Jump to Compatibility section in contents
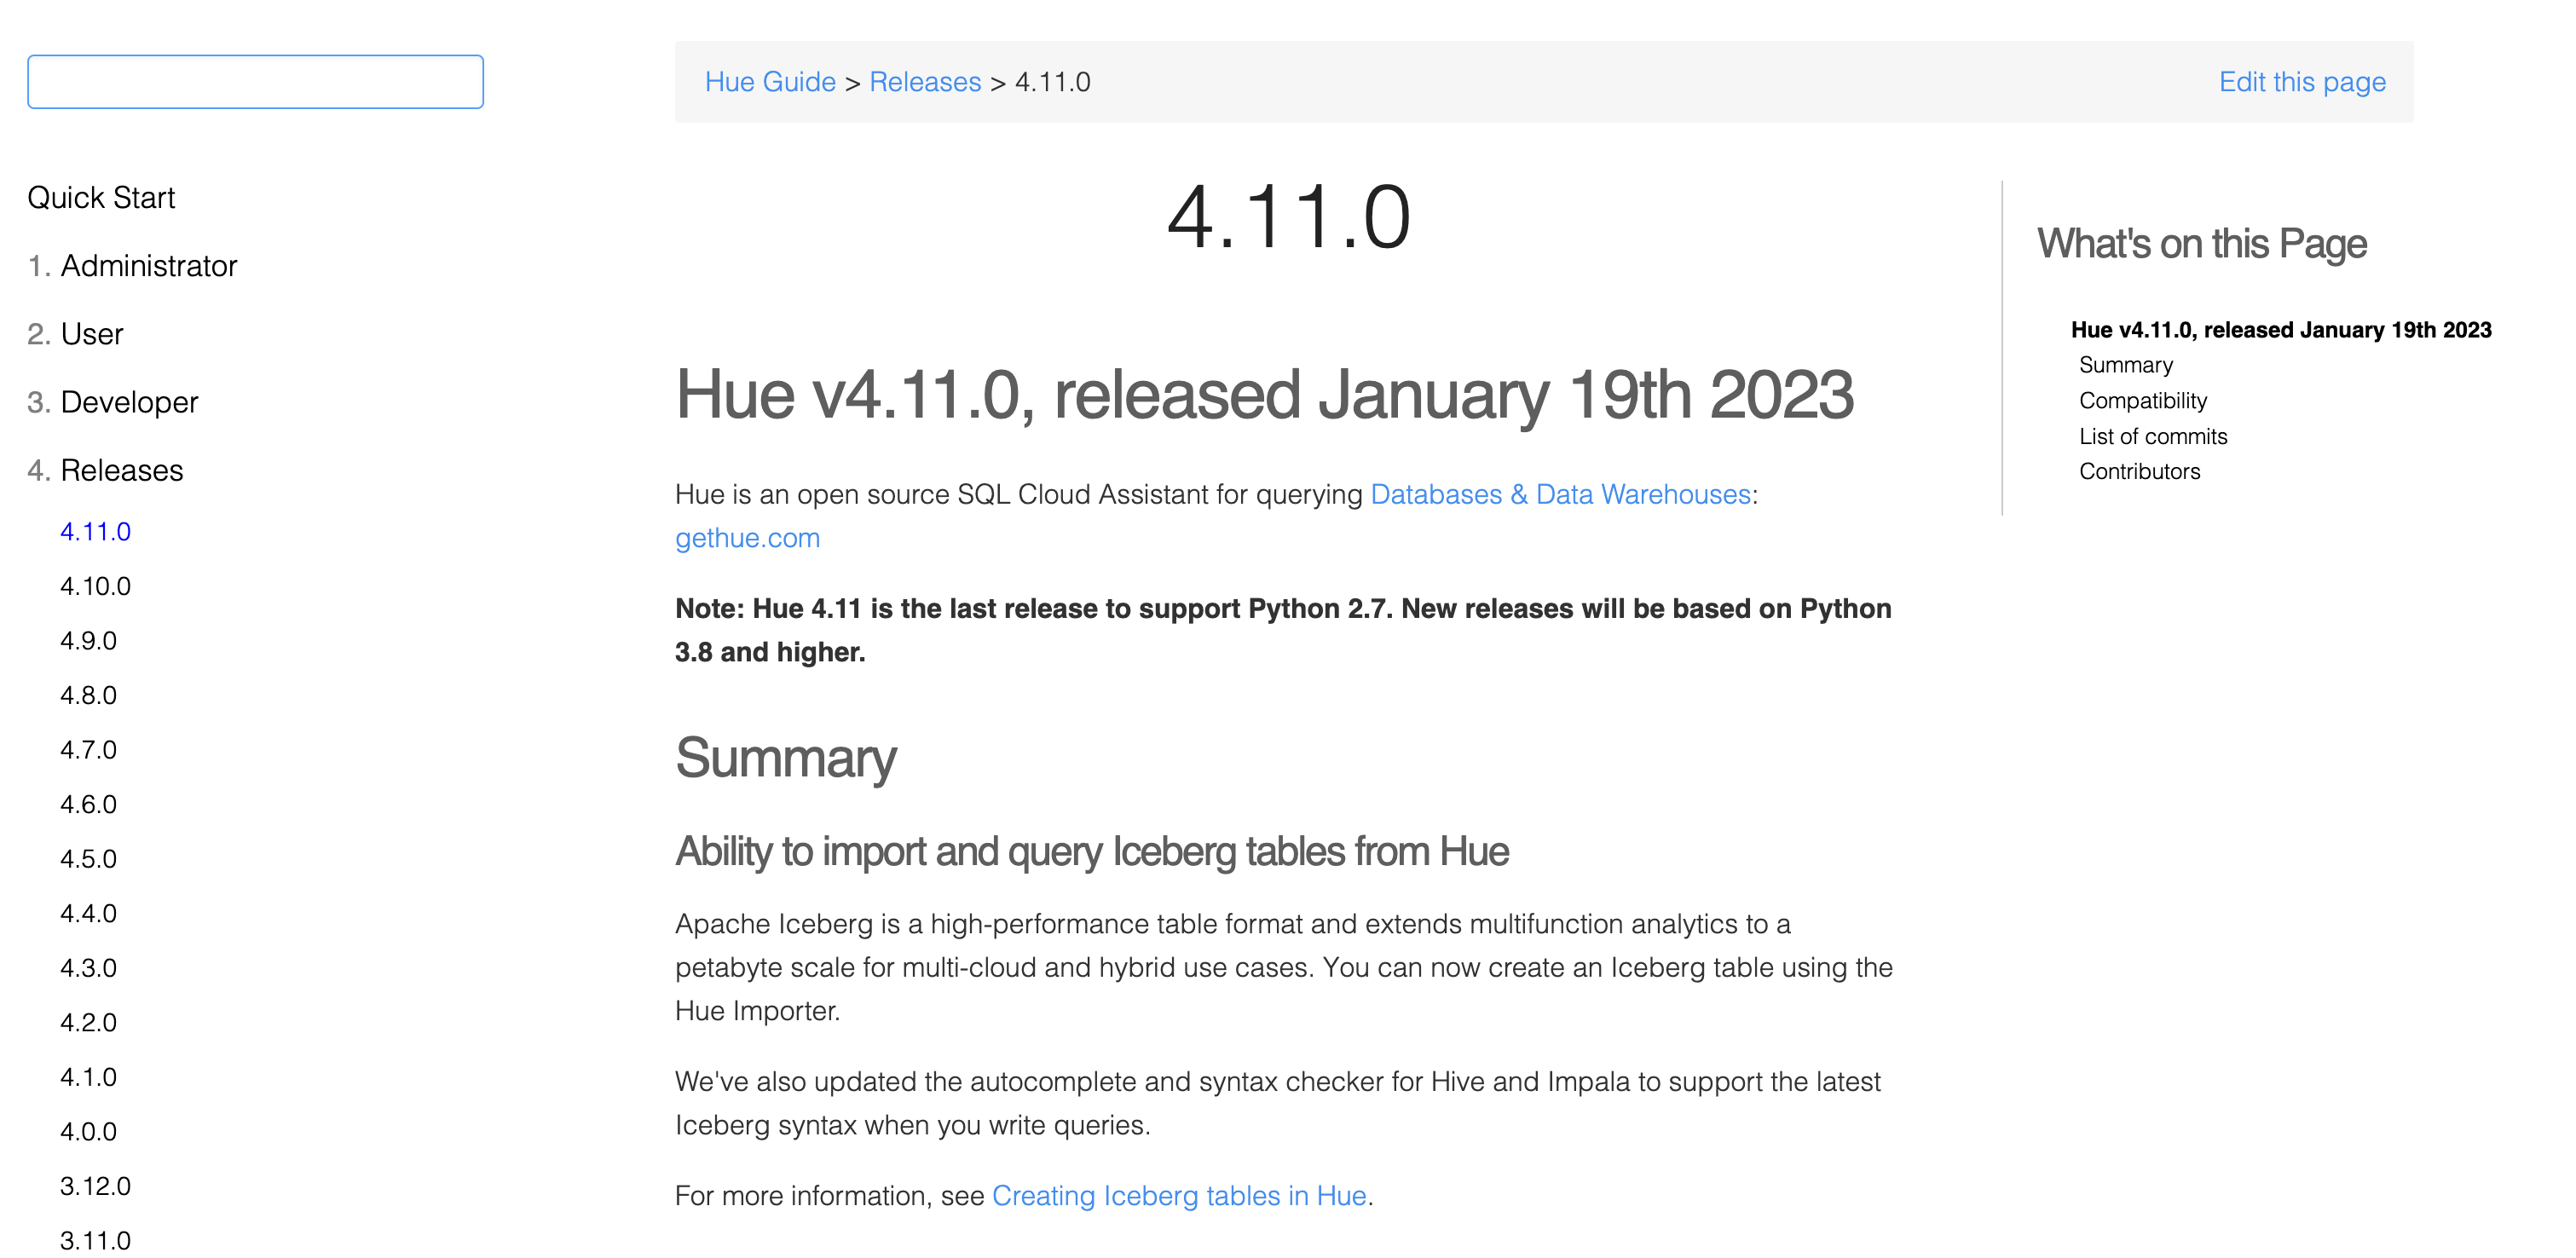 pos(2142,401)
